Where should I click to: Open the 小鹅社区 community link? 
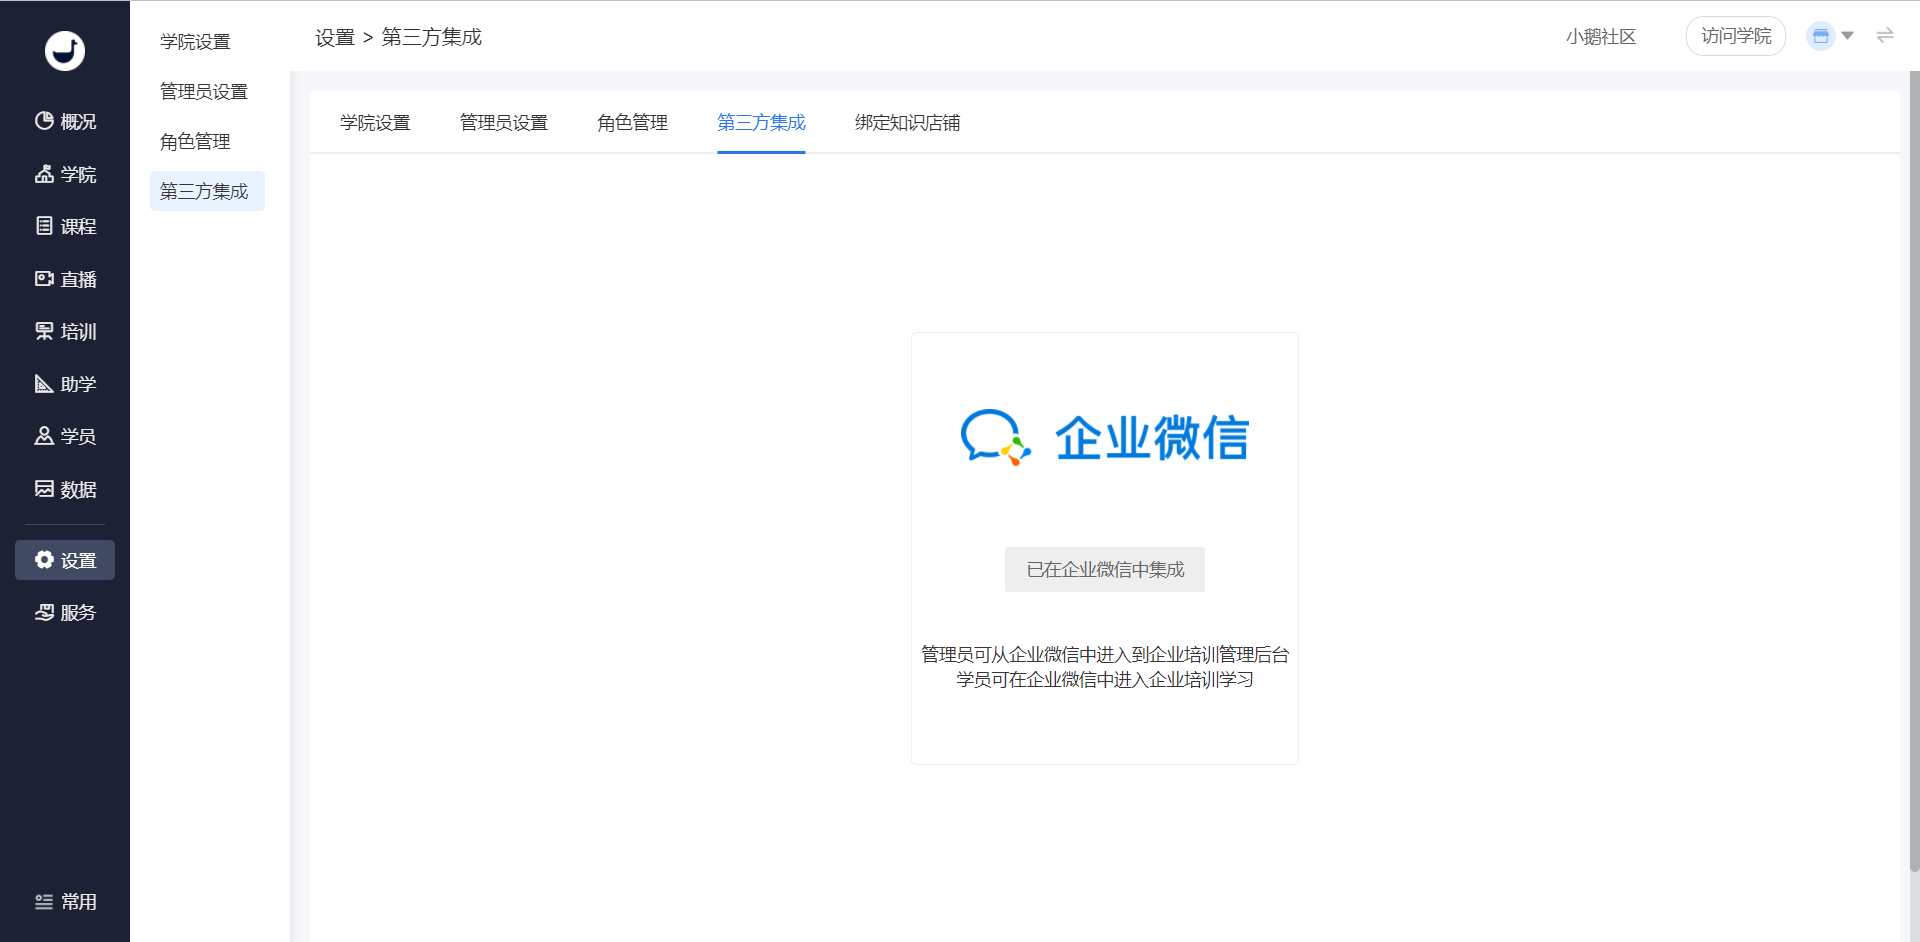point(1601,36)
